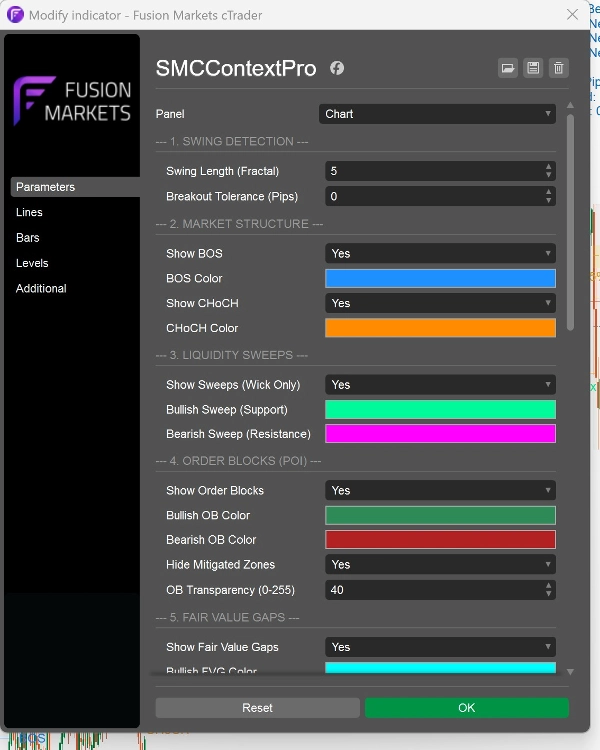The height and width of the screenshot is (750, 600).
Task: Click the scrollbar down arrow
Action: pos(570,672)
